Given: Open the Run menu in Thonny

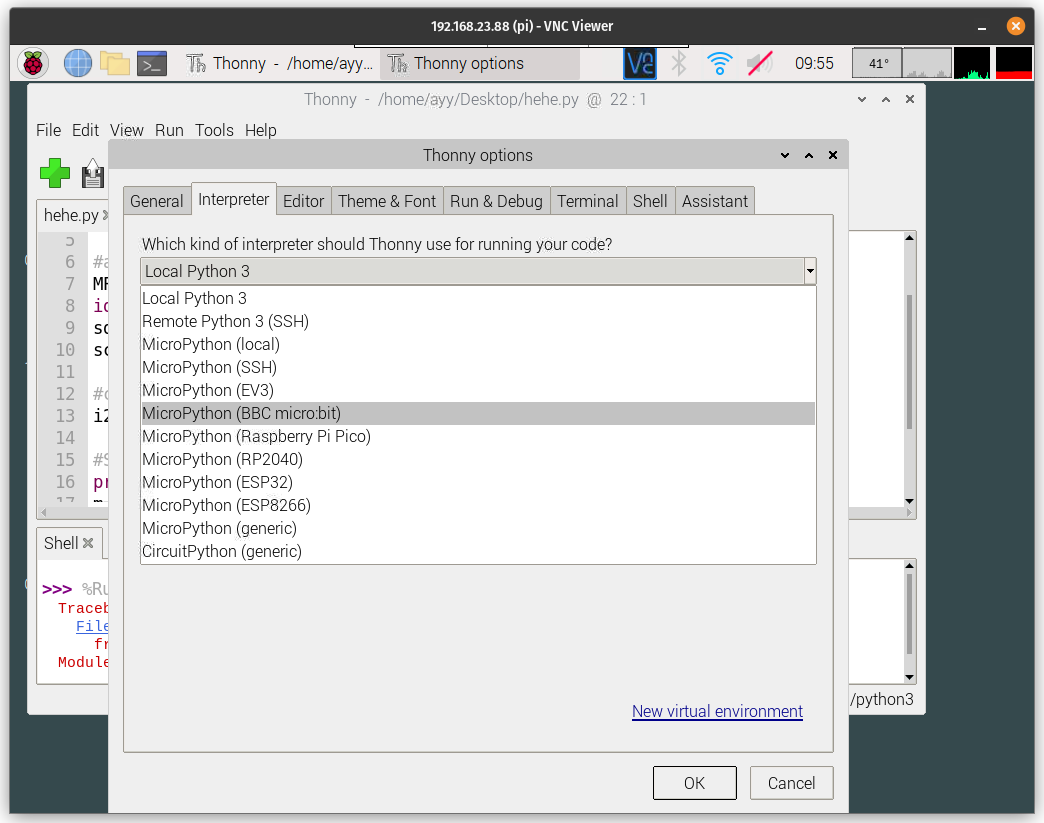Looking at the screenshot, I should pos(169,131).
